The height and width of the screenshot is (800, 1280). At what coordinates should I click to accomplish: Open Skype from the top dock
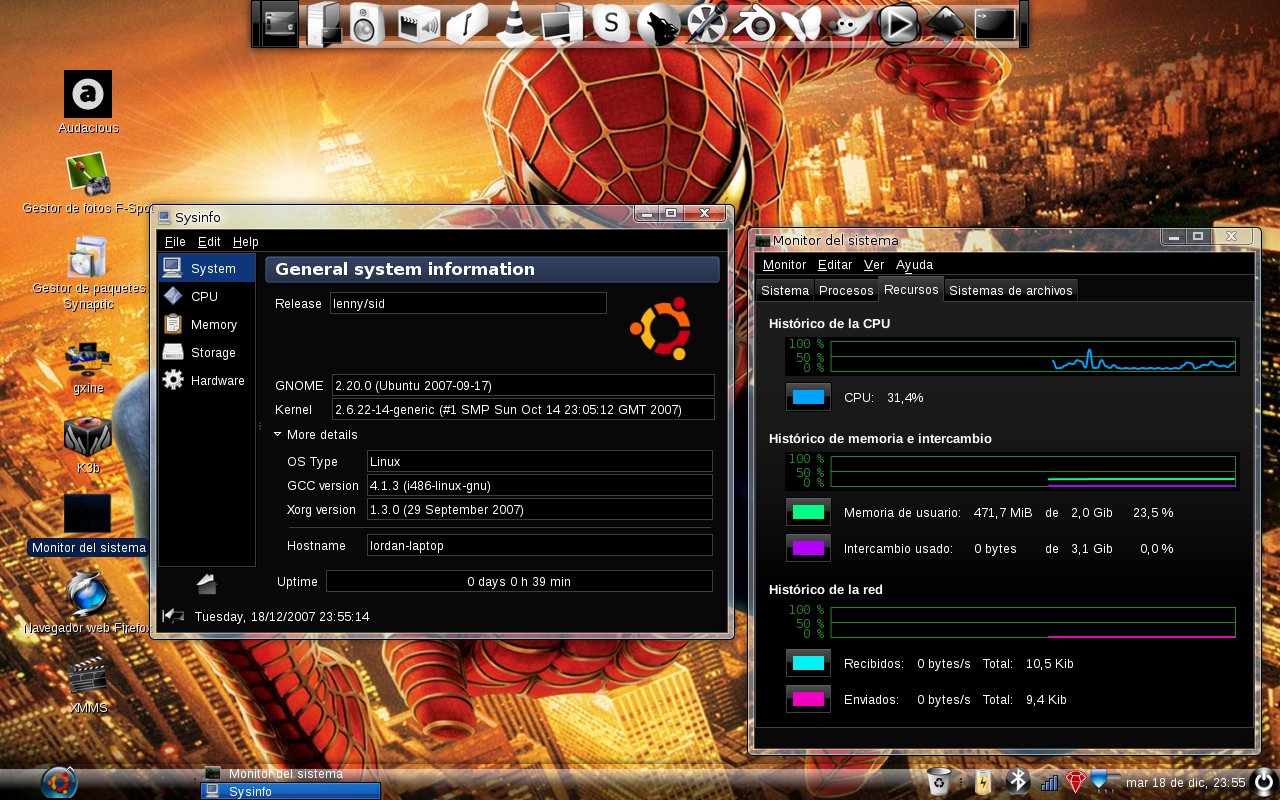[611, 22]
